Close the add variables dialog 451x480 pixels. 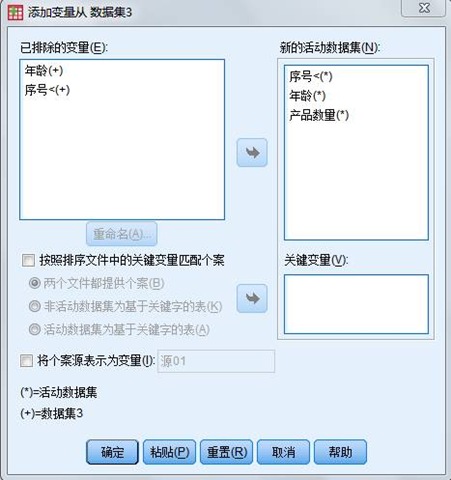pyautogui.click(x=424, y=8)
